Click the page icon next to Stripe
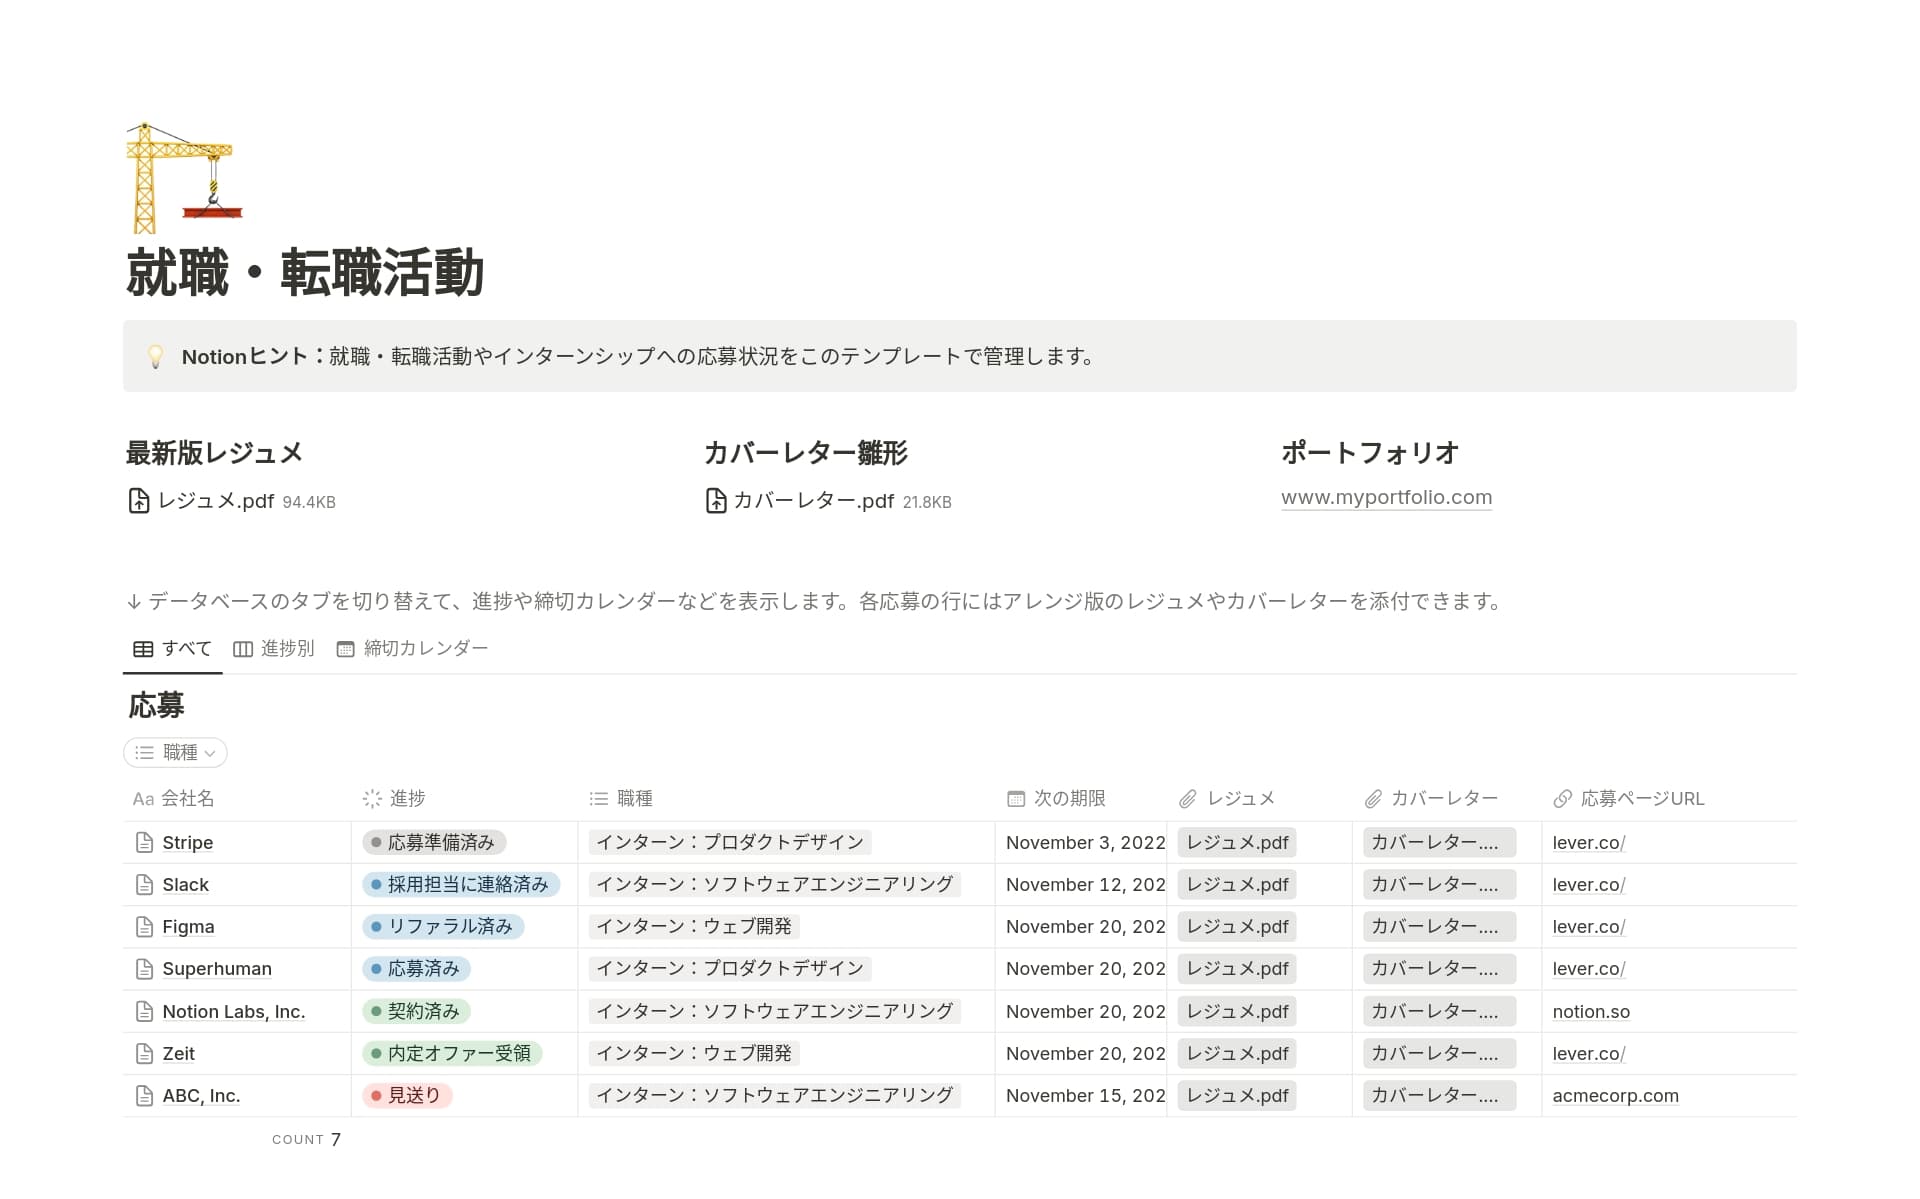 [x=143, y=842]
